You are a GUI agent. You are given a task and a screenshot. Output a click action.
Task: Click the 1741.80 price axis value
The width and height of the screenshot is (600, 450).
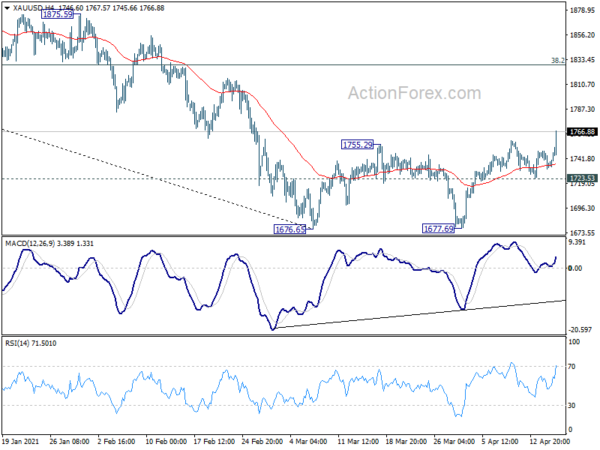(x=582, y=159)
